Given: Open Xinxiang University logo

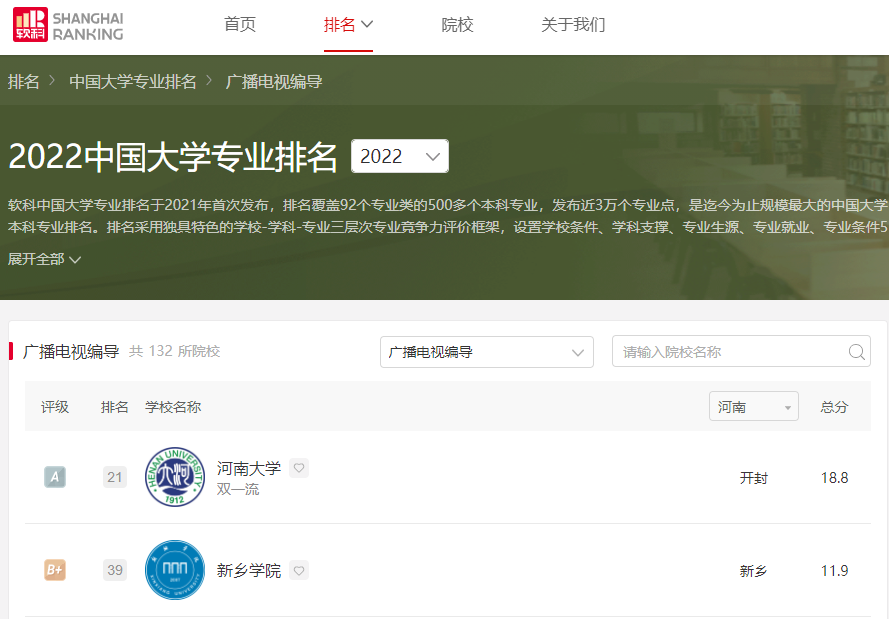Looking at the screenshot, I should (x=175, y=570).
